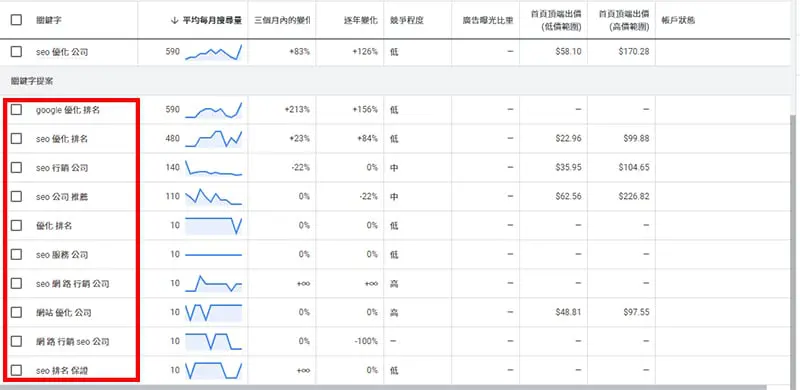Tick the 網站 優化 公司 checkbox

pyautogui.click(x=16, y=312)
